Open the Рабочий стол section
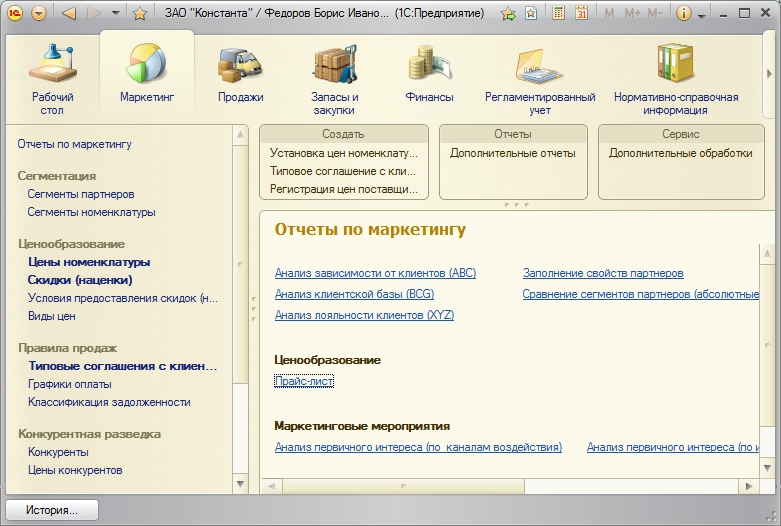 pyautogui.click(x=52, y=79)
